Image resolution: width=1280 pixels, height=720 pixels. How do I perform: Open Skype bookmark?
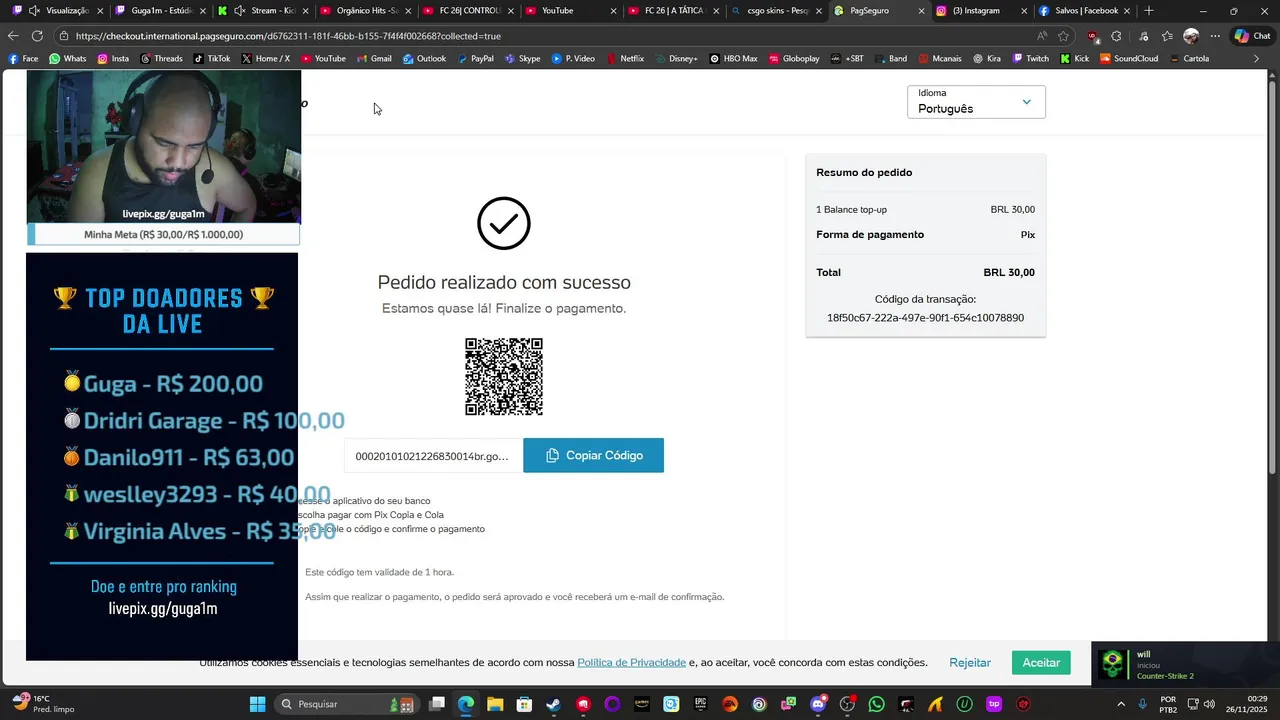[522, 59]
